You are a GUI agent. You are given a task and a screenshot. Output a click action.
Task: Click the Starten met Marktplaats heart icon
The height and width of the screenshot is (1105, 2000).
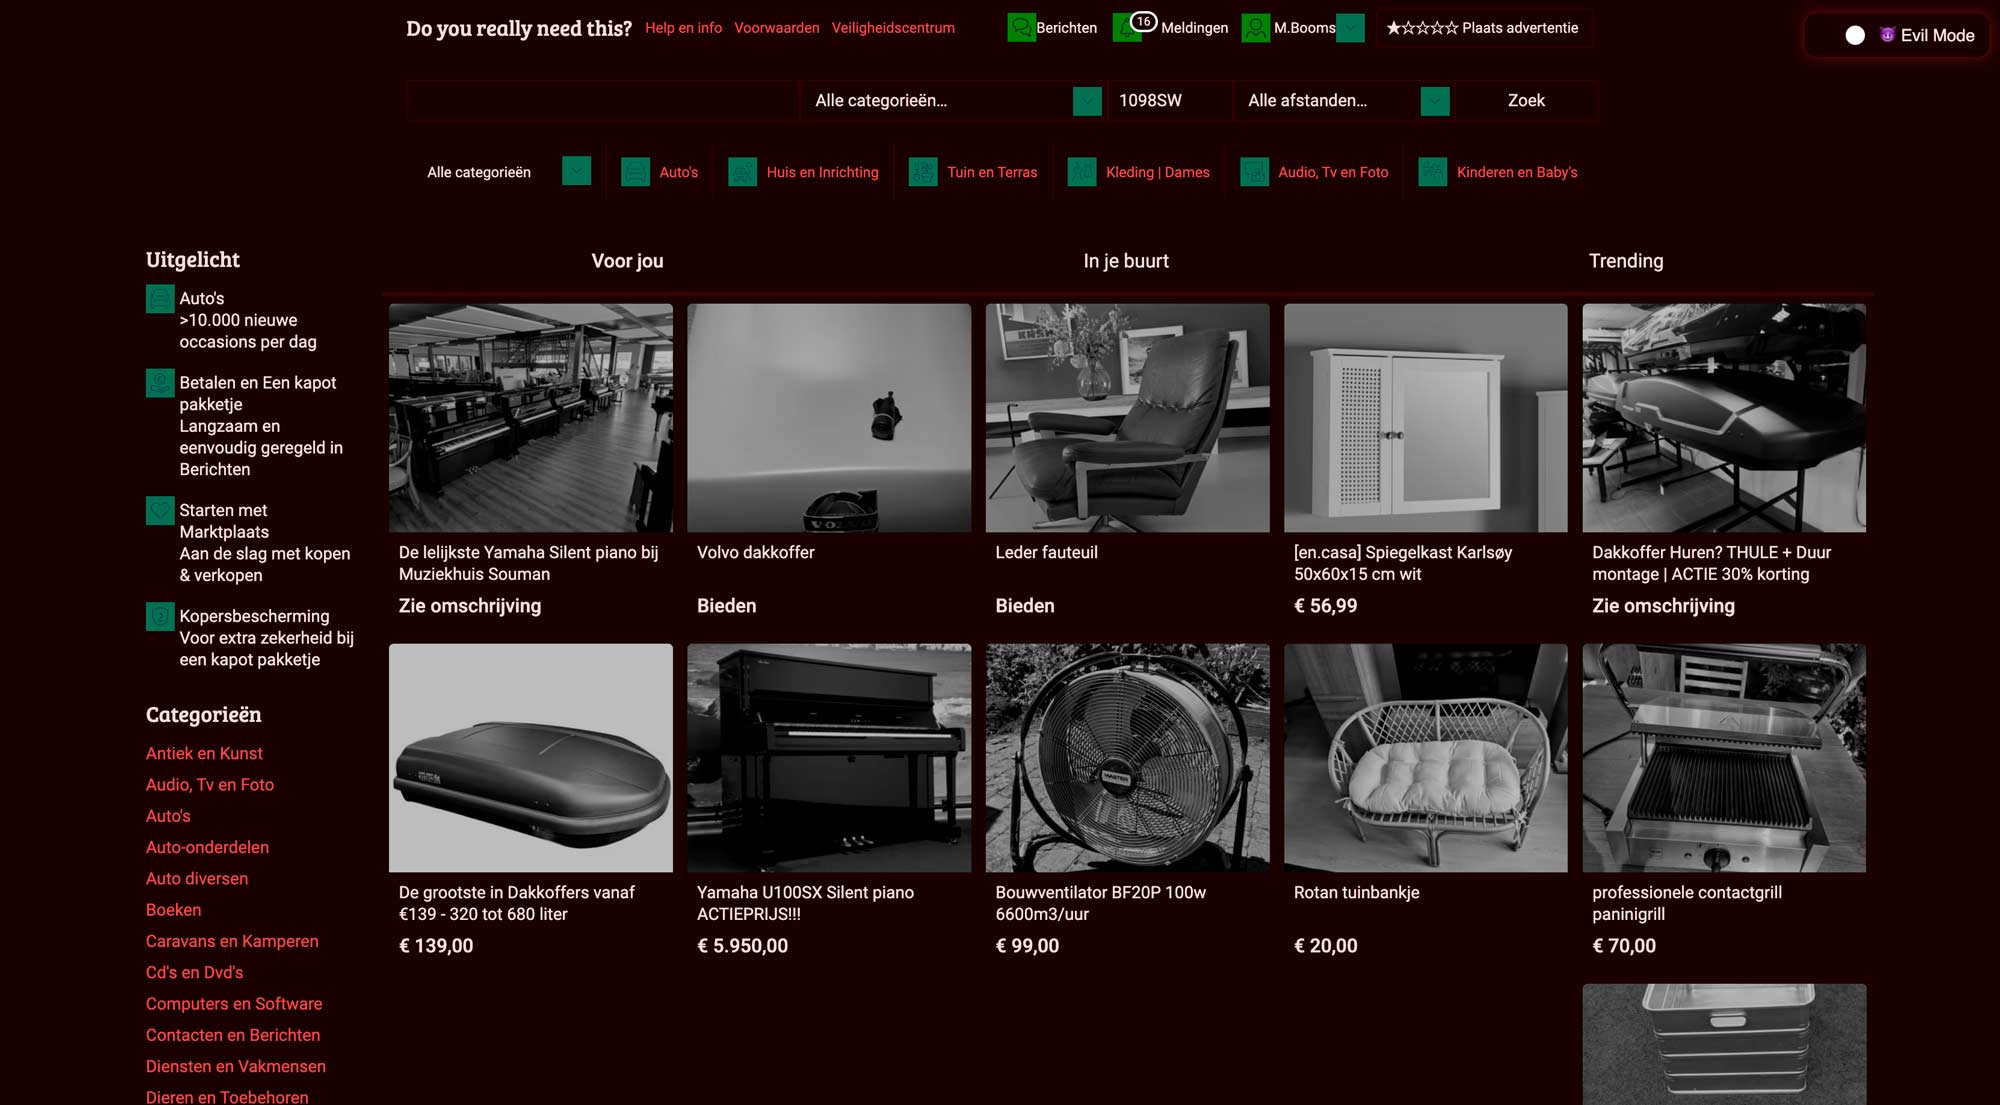pos(159,510)
